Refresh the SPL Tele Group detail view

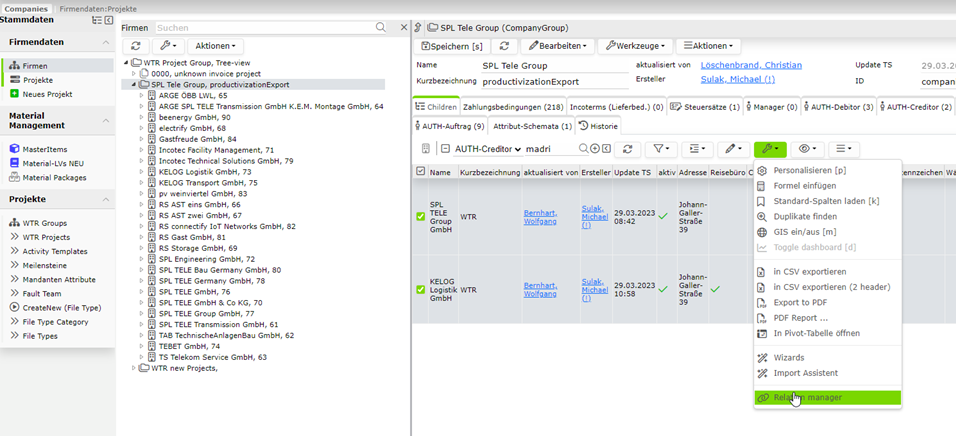[x=504, y=46]
